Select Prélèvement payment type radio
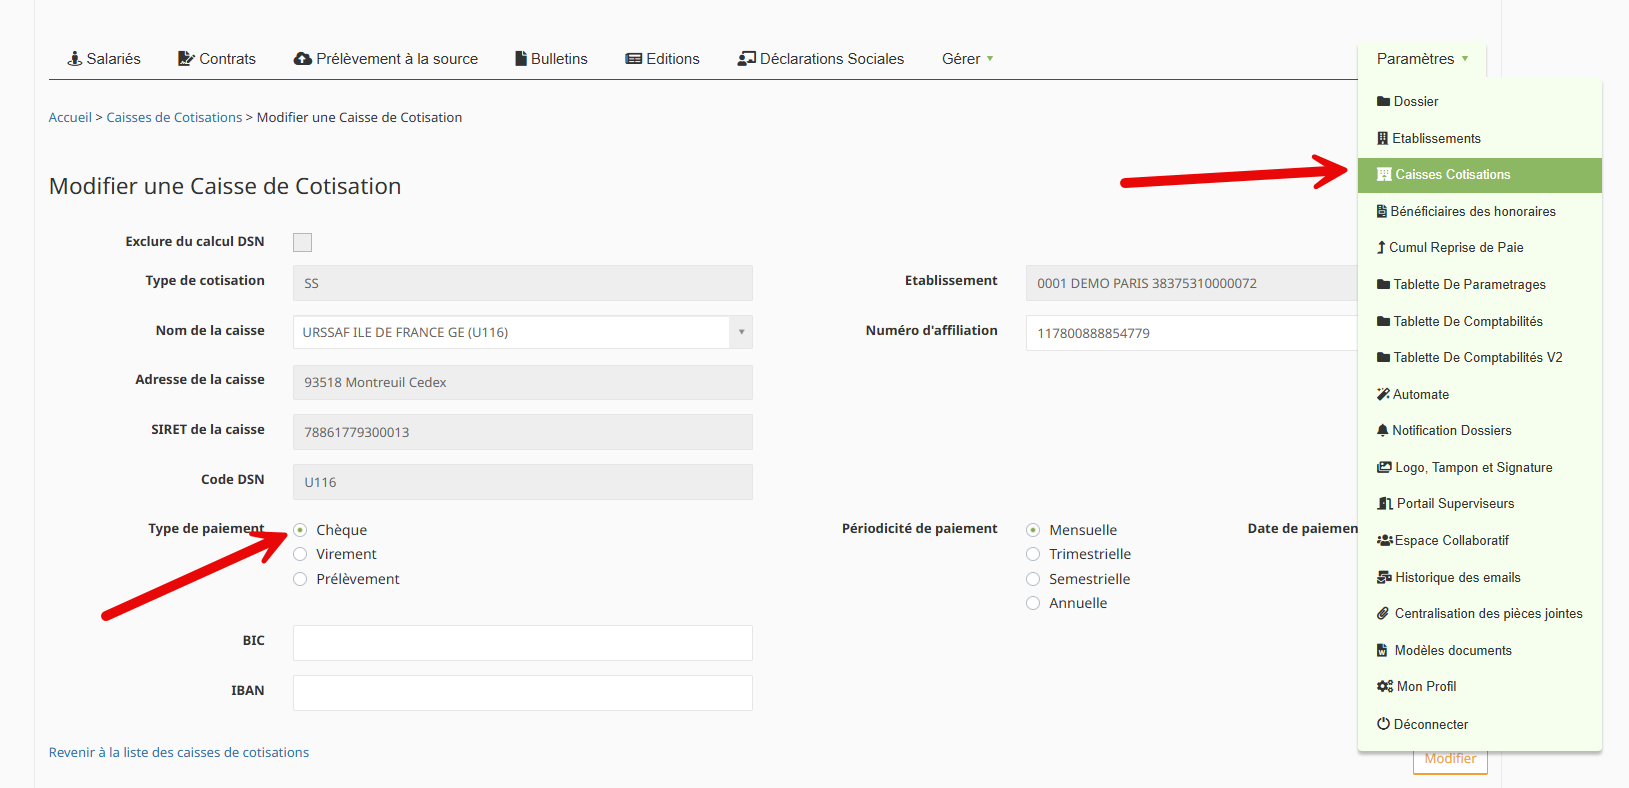This screenshot has height=788, width=1629. click(x=300, y=579)
